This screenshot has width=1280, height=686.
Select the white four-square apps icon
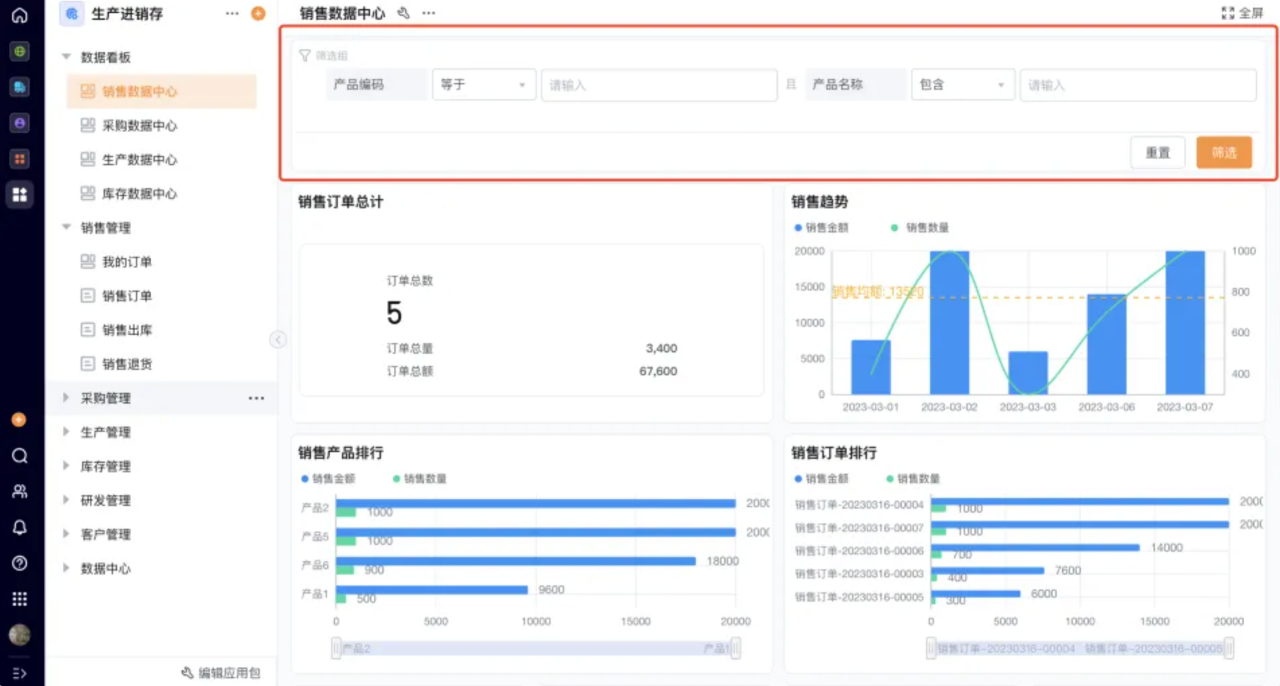19,194
